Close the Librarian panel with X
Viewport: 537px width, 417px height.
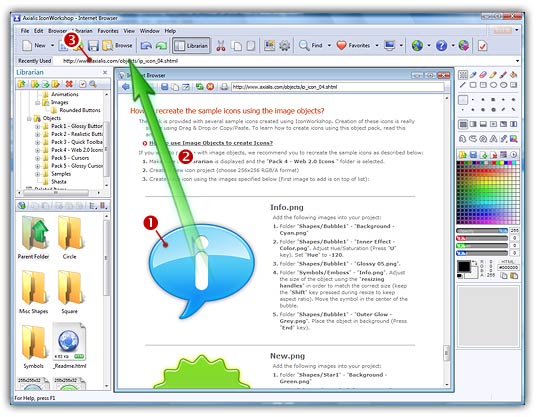click(x=105, y=72)
